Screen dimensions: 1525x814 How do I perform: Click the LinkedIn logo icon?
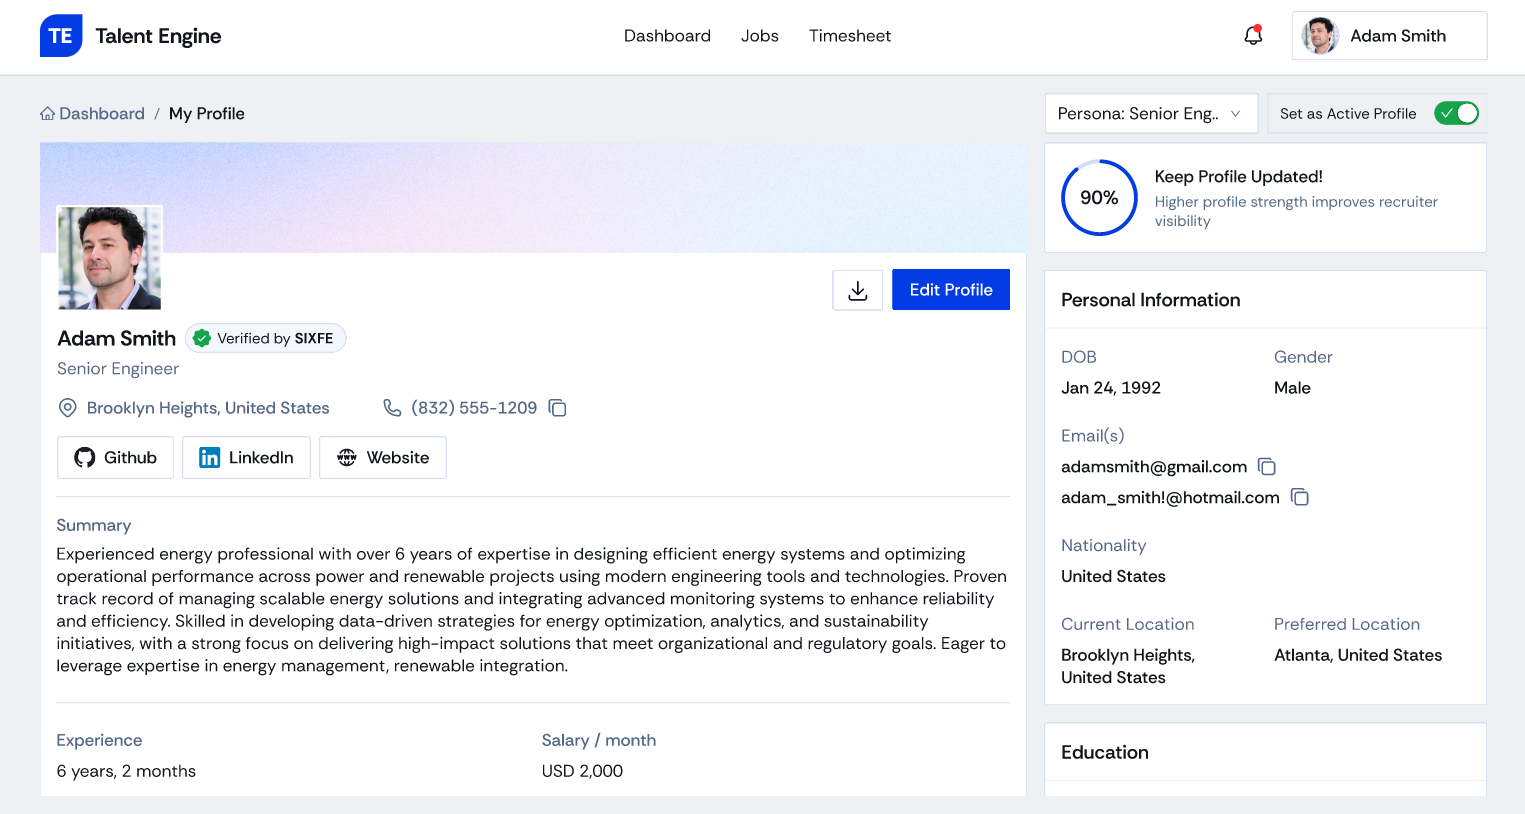coord(209,458)
